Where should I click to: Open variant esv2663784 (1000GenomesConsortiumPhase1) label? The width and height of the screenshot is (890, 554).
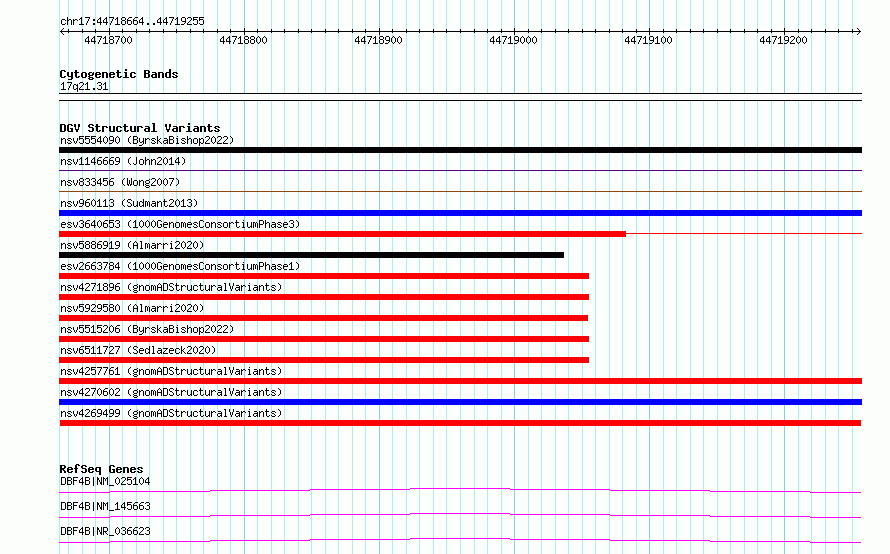[x=180, y=266]
